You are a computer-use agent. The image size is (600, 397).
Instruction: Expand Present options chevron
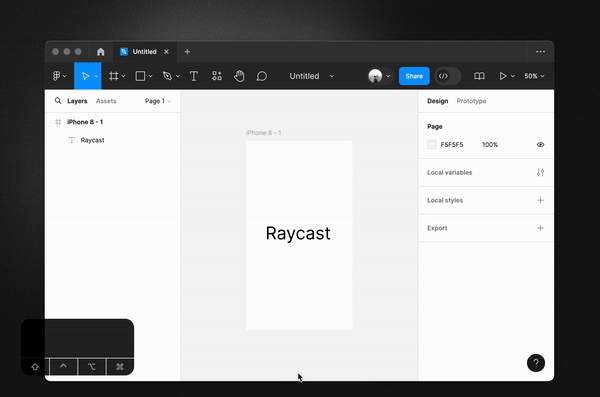click(x=513, y=76)
